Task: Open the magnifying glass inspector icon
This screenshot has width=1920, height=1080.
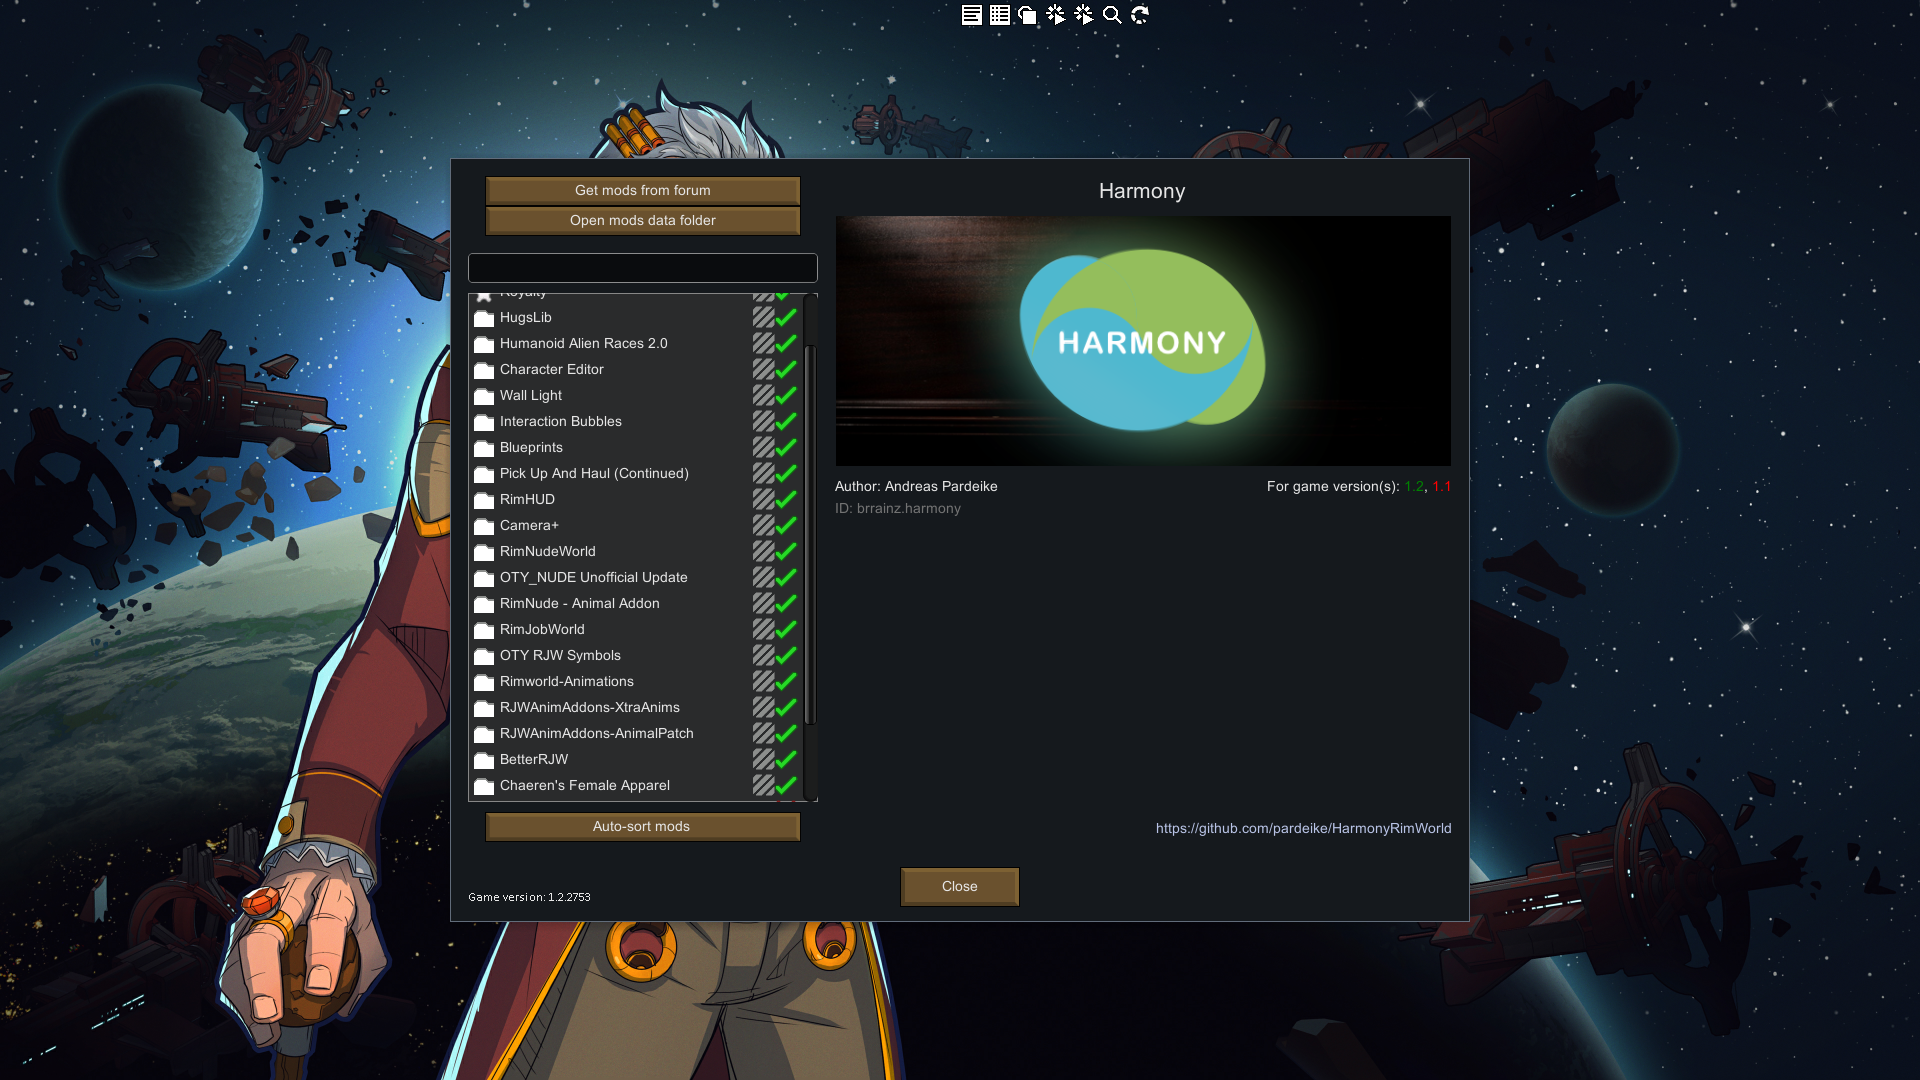Action: pyautogui.click(x=1111, y=15)
